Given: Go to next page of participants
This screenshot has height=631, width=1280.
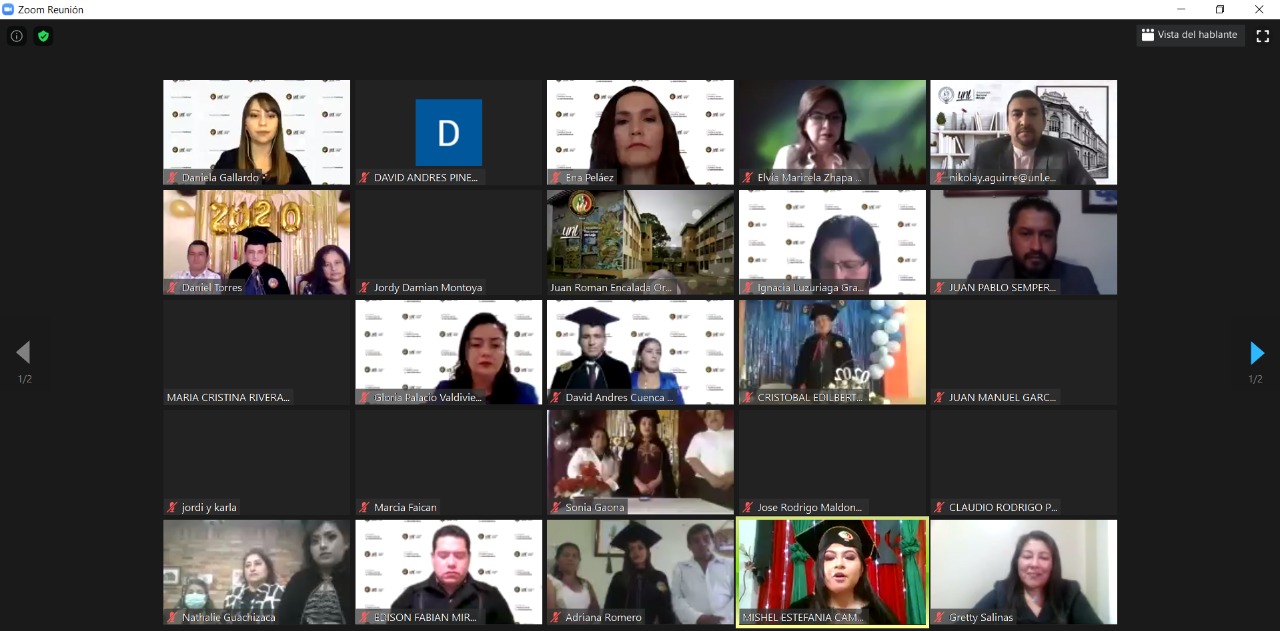Looking at the screenshot, I should [x=1256, y=353].
